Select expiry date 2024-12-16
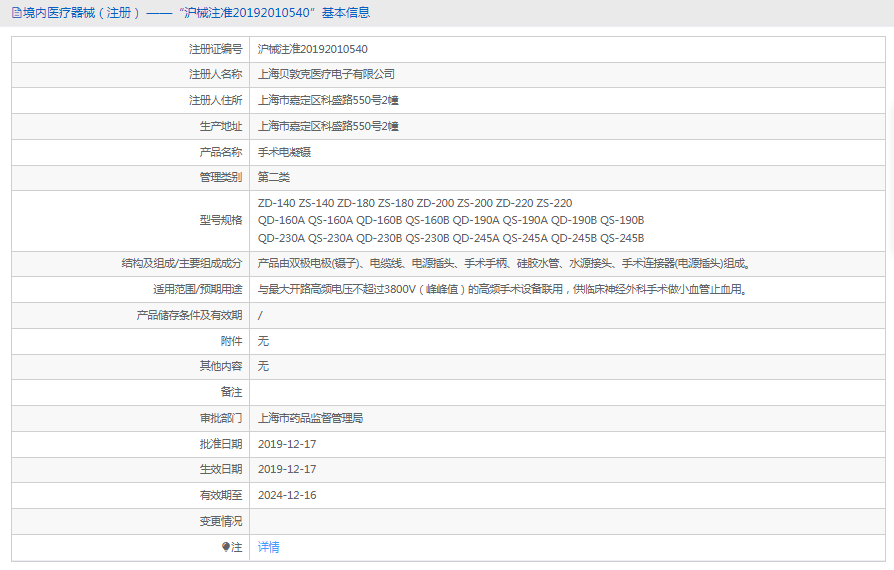The height and width of the screenshot is (570, 894). (x=287, y=495)
